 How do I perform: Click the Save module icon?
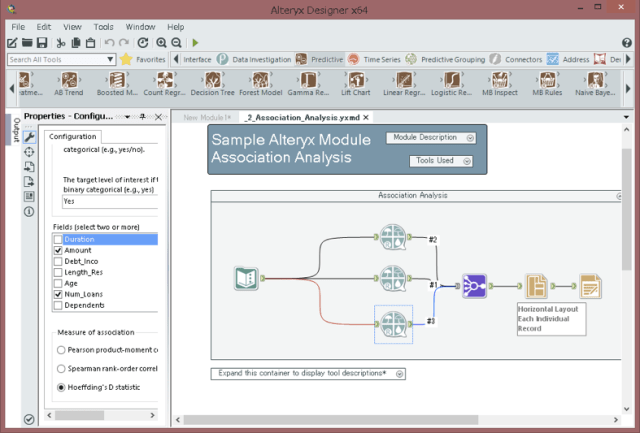click(42, 43)
